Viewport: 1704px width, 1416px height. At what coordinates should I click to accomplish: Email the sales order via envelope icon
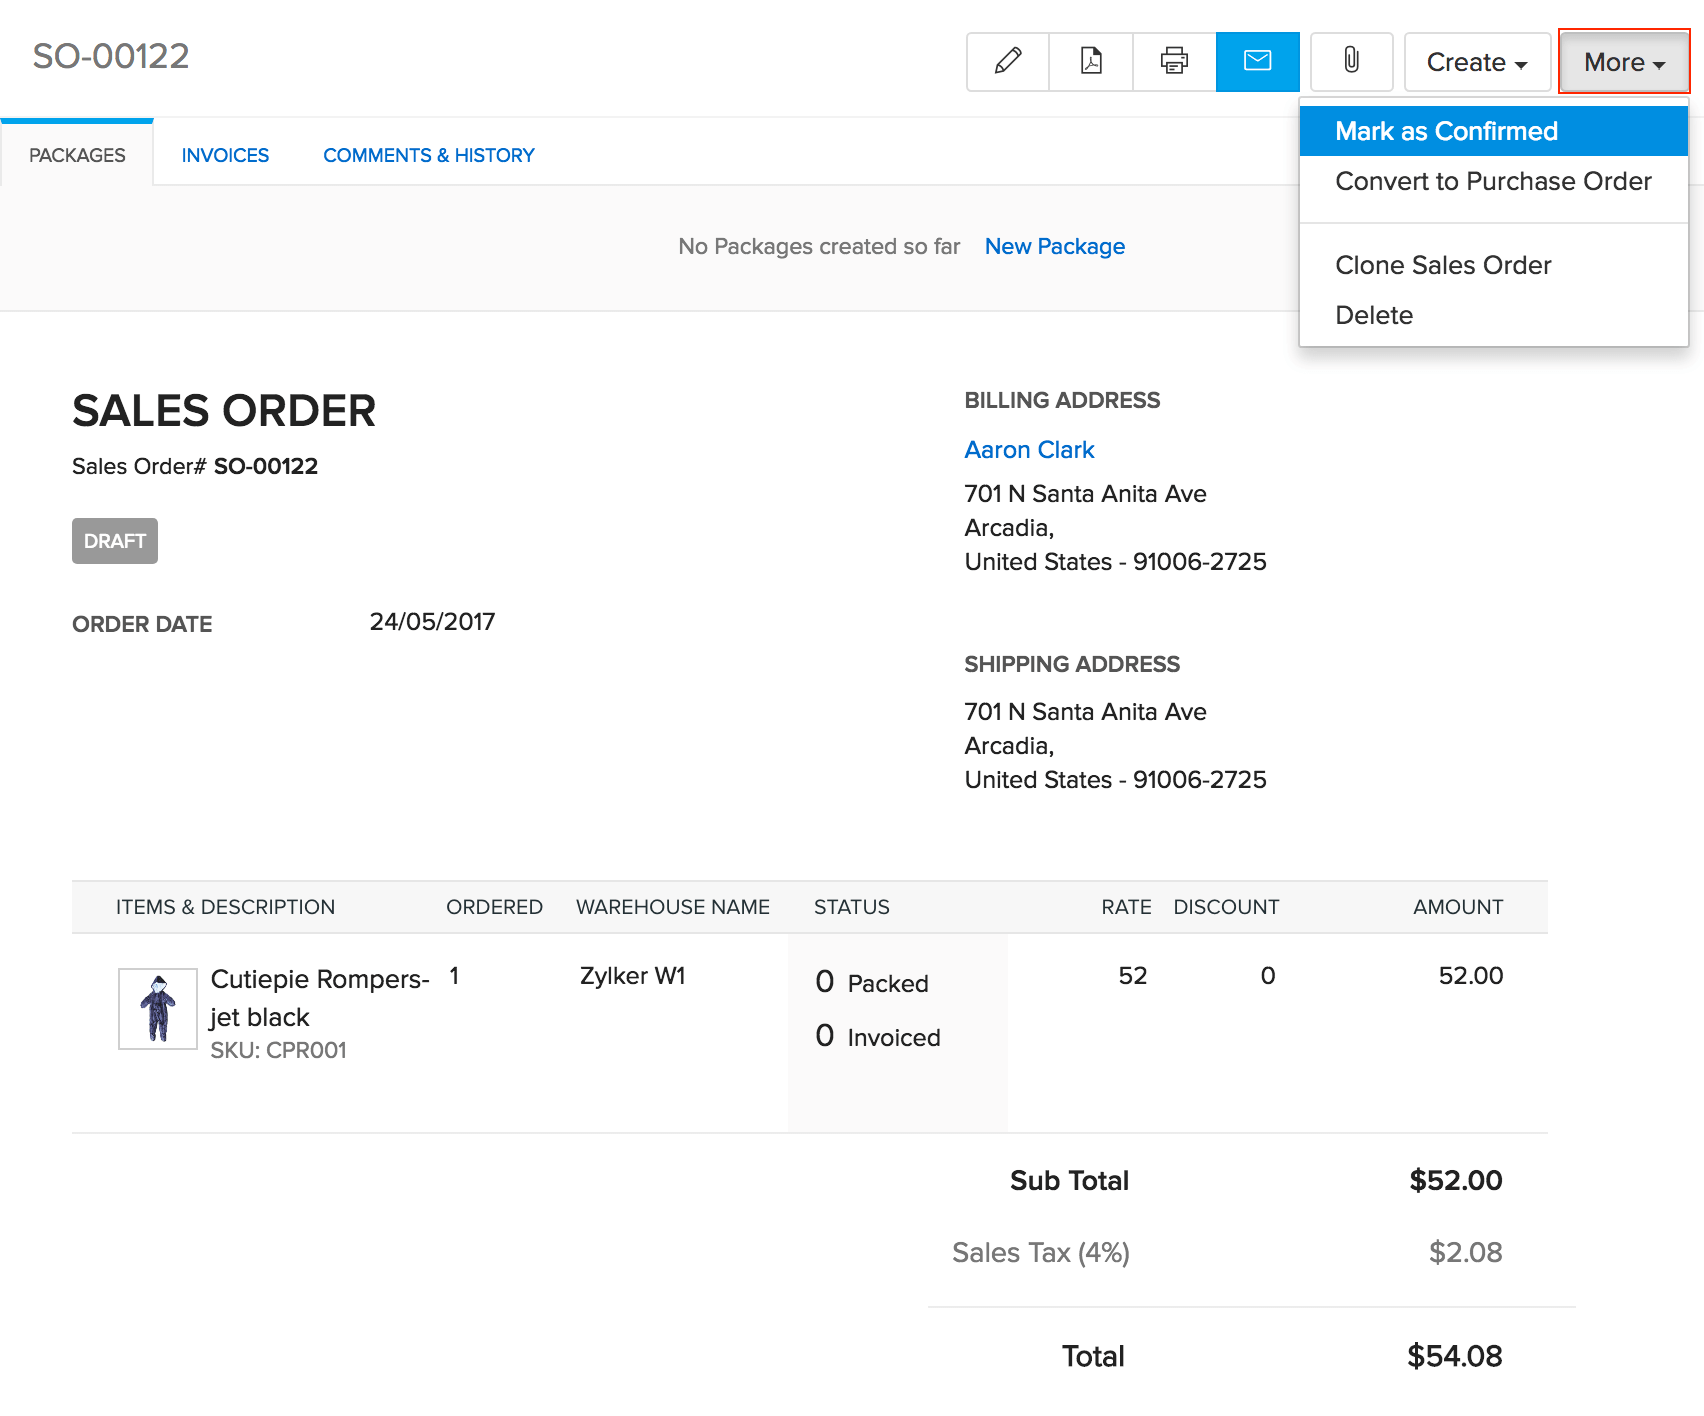click(1257, 61)
